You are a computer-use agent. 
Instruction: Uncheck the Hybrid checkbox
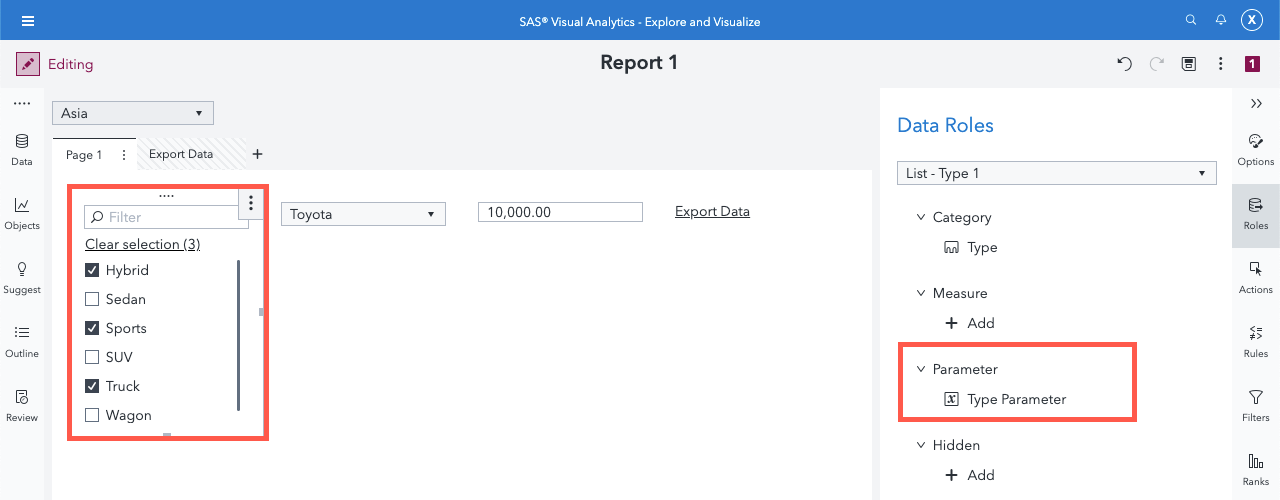tap(93, 270)
